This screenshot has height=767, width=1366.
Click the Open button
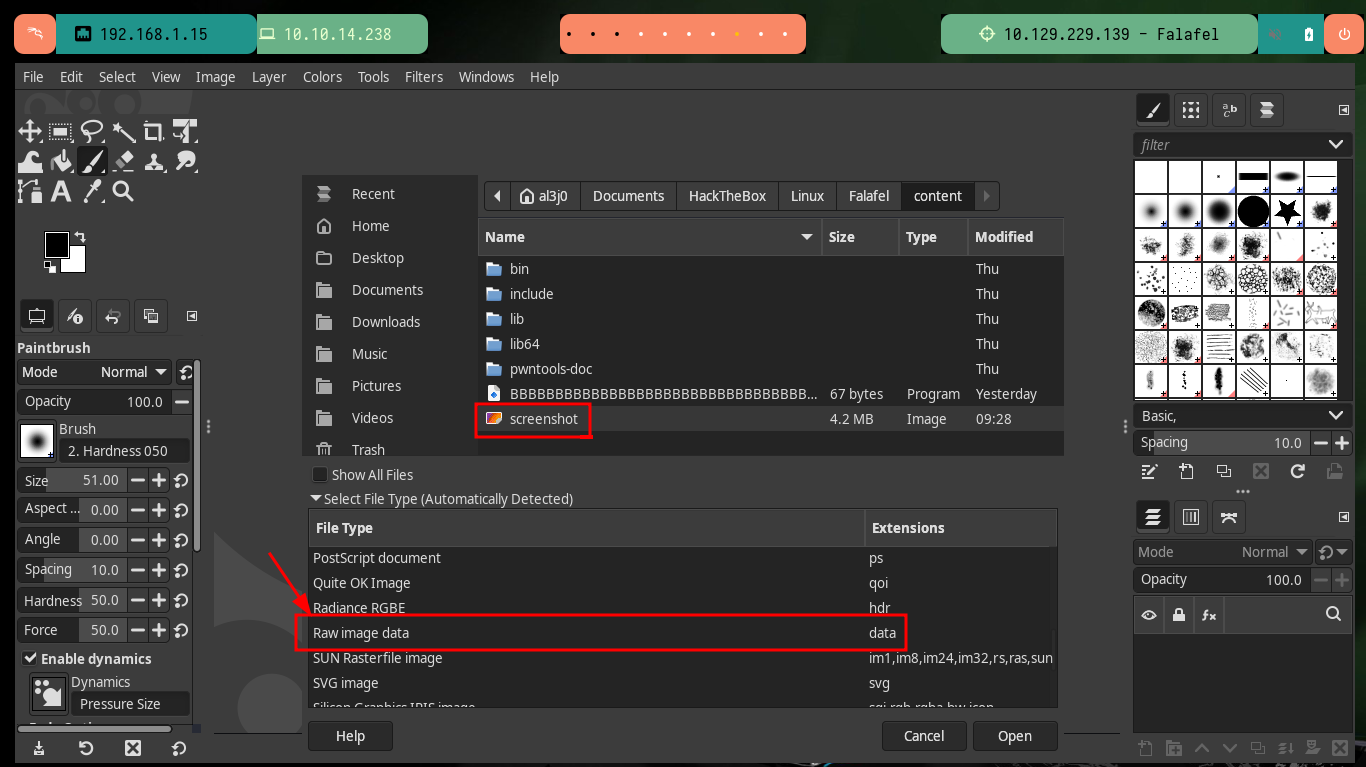pyautogui.click(x=1015, y=736)
